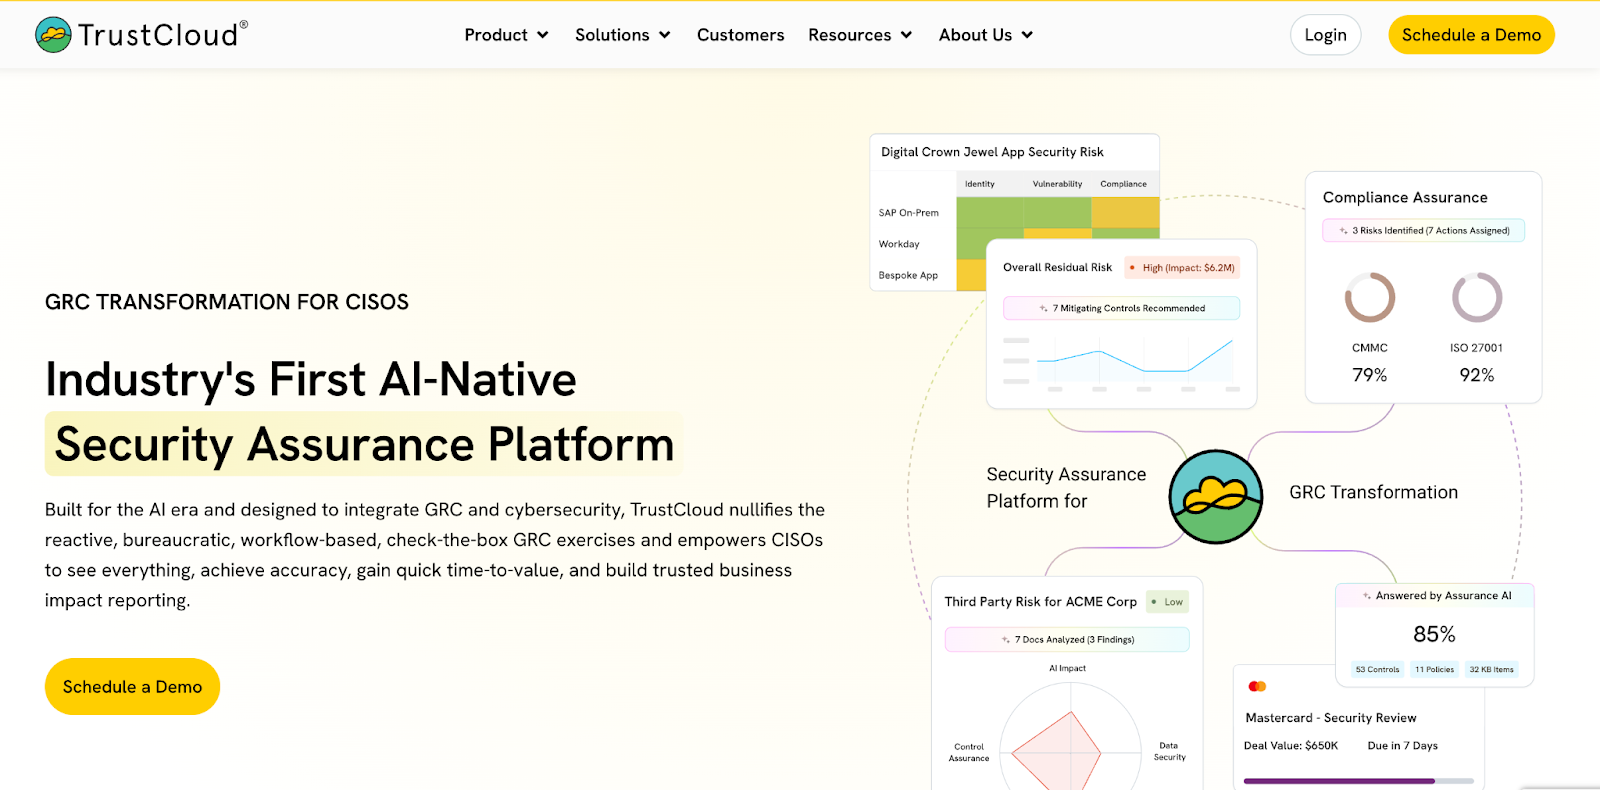This screenshot has height=790, width=1600.
Task: Click the 53 Controls tag
Action: (x=1377, y=670)
